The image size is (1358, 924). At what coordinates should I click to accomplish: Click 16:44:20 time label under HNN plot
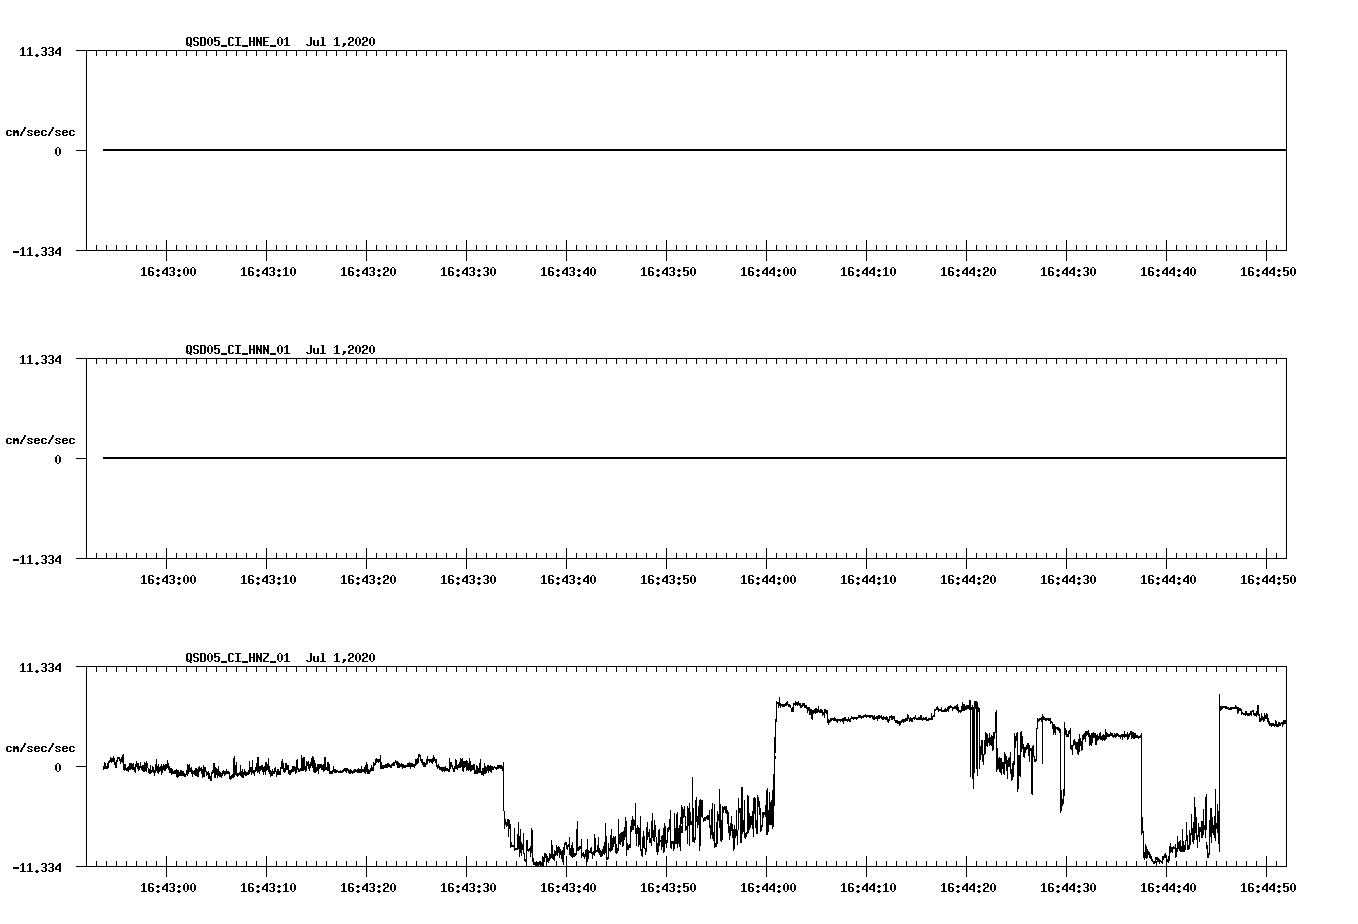(968, 580)
